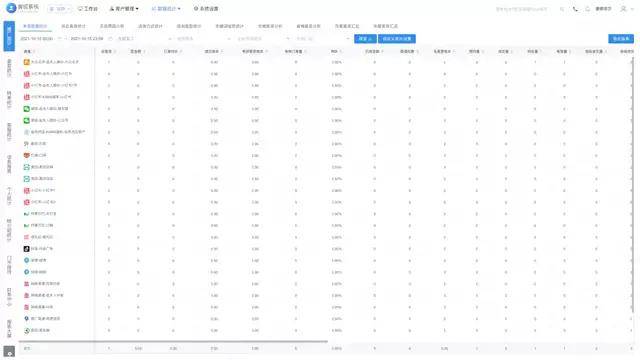
Task: Select the first underlined statistics tab
Action: click(35, 26)
